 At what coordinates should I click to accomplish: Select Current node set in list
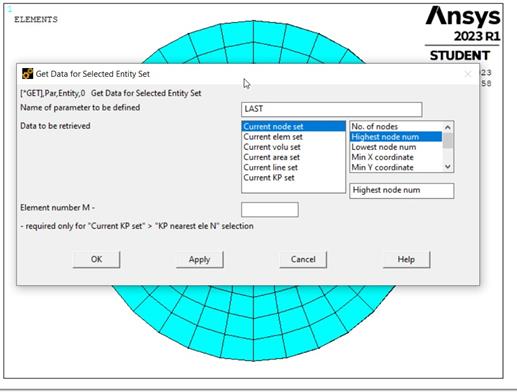pyautogui.click(x=293, y=127)
